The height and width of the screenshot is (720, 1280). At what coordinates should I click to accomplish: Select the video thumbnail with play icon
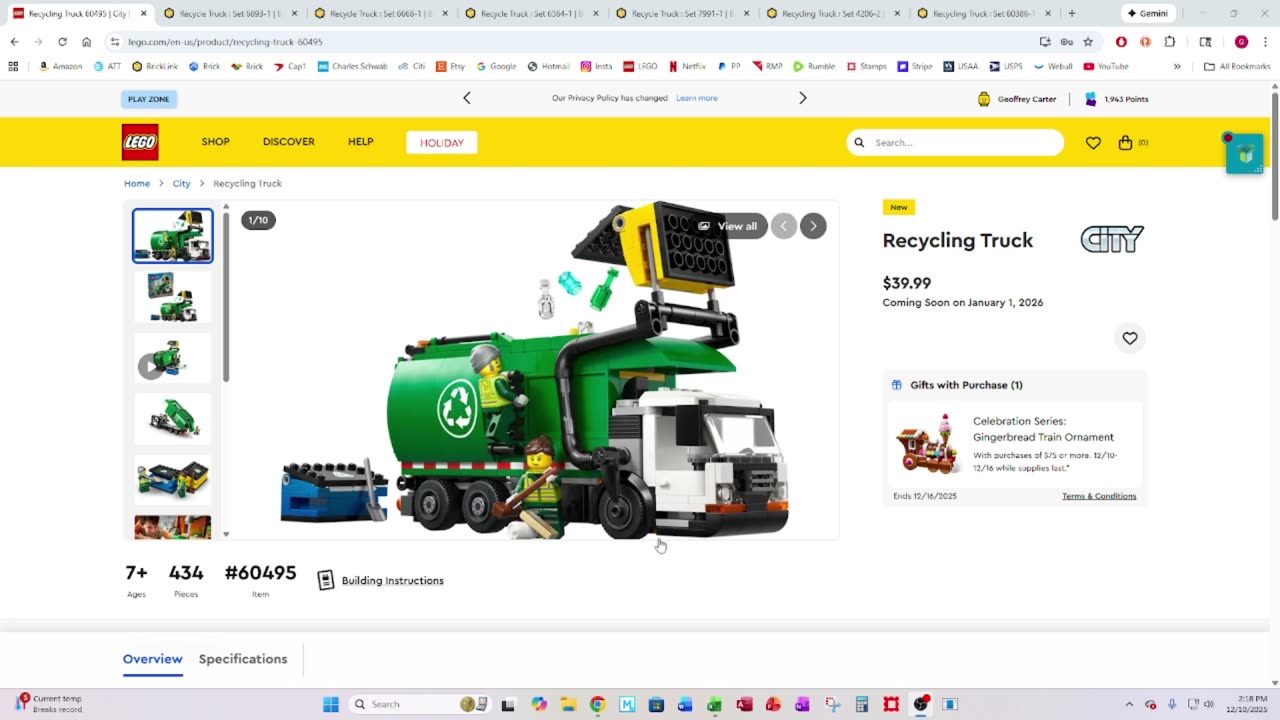173,358
